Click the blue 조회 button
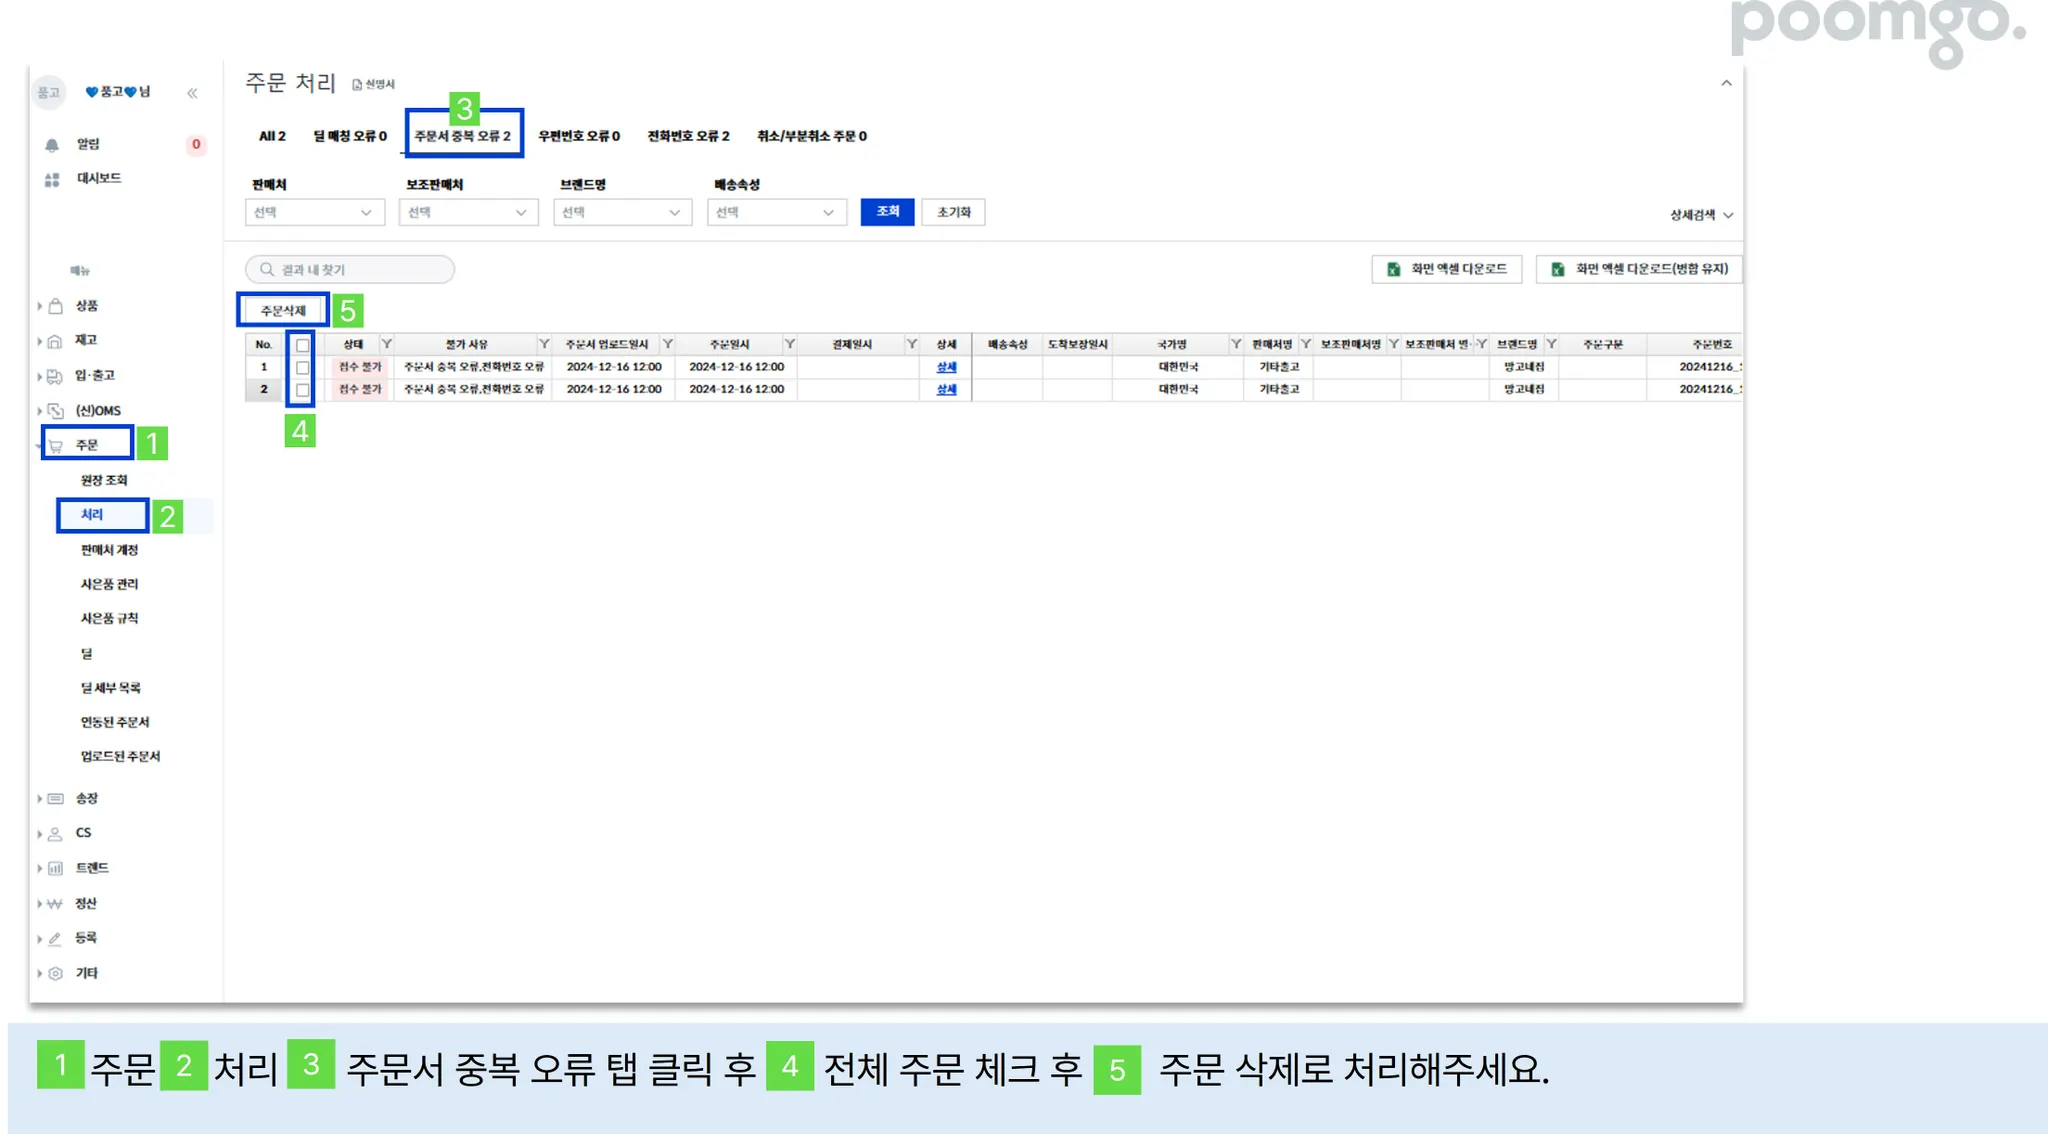Screen dimensions: 2048x1134 click(887, 212)
